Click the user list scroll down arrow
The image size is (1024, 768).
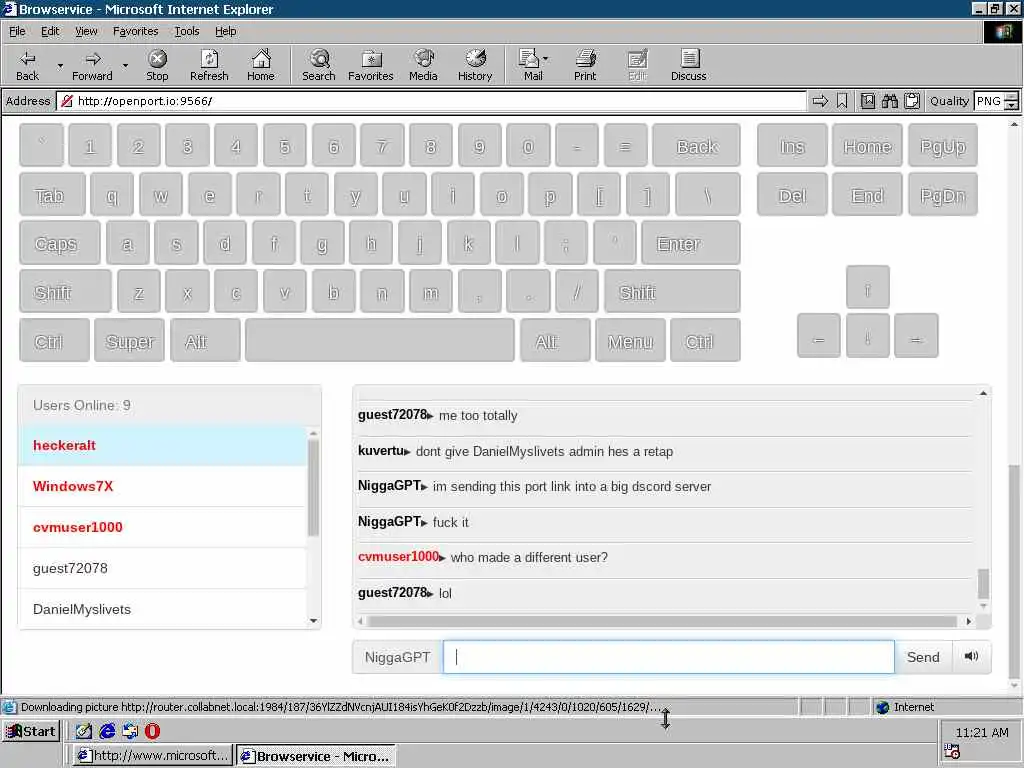[313, 621]
